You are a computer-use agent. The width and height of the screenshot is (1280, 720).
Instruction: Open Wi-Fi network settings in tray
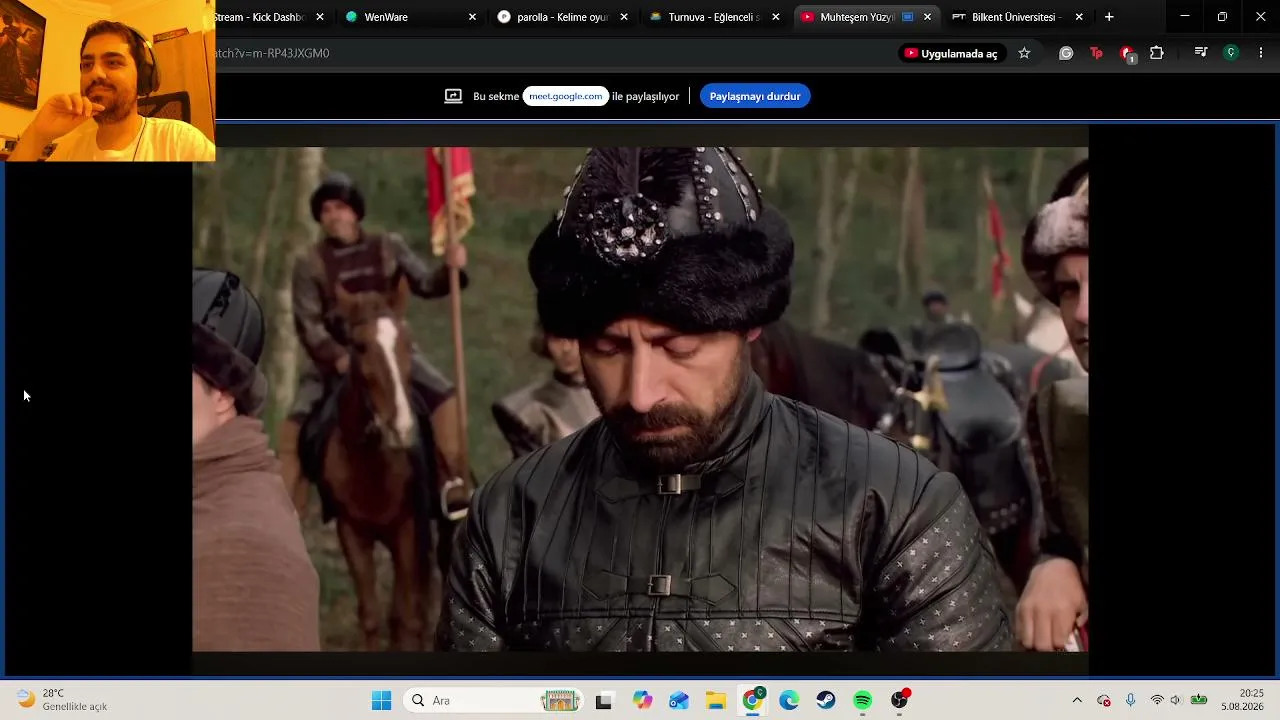pyautogui.click(x=1157, y=700)
